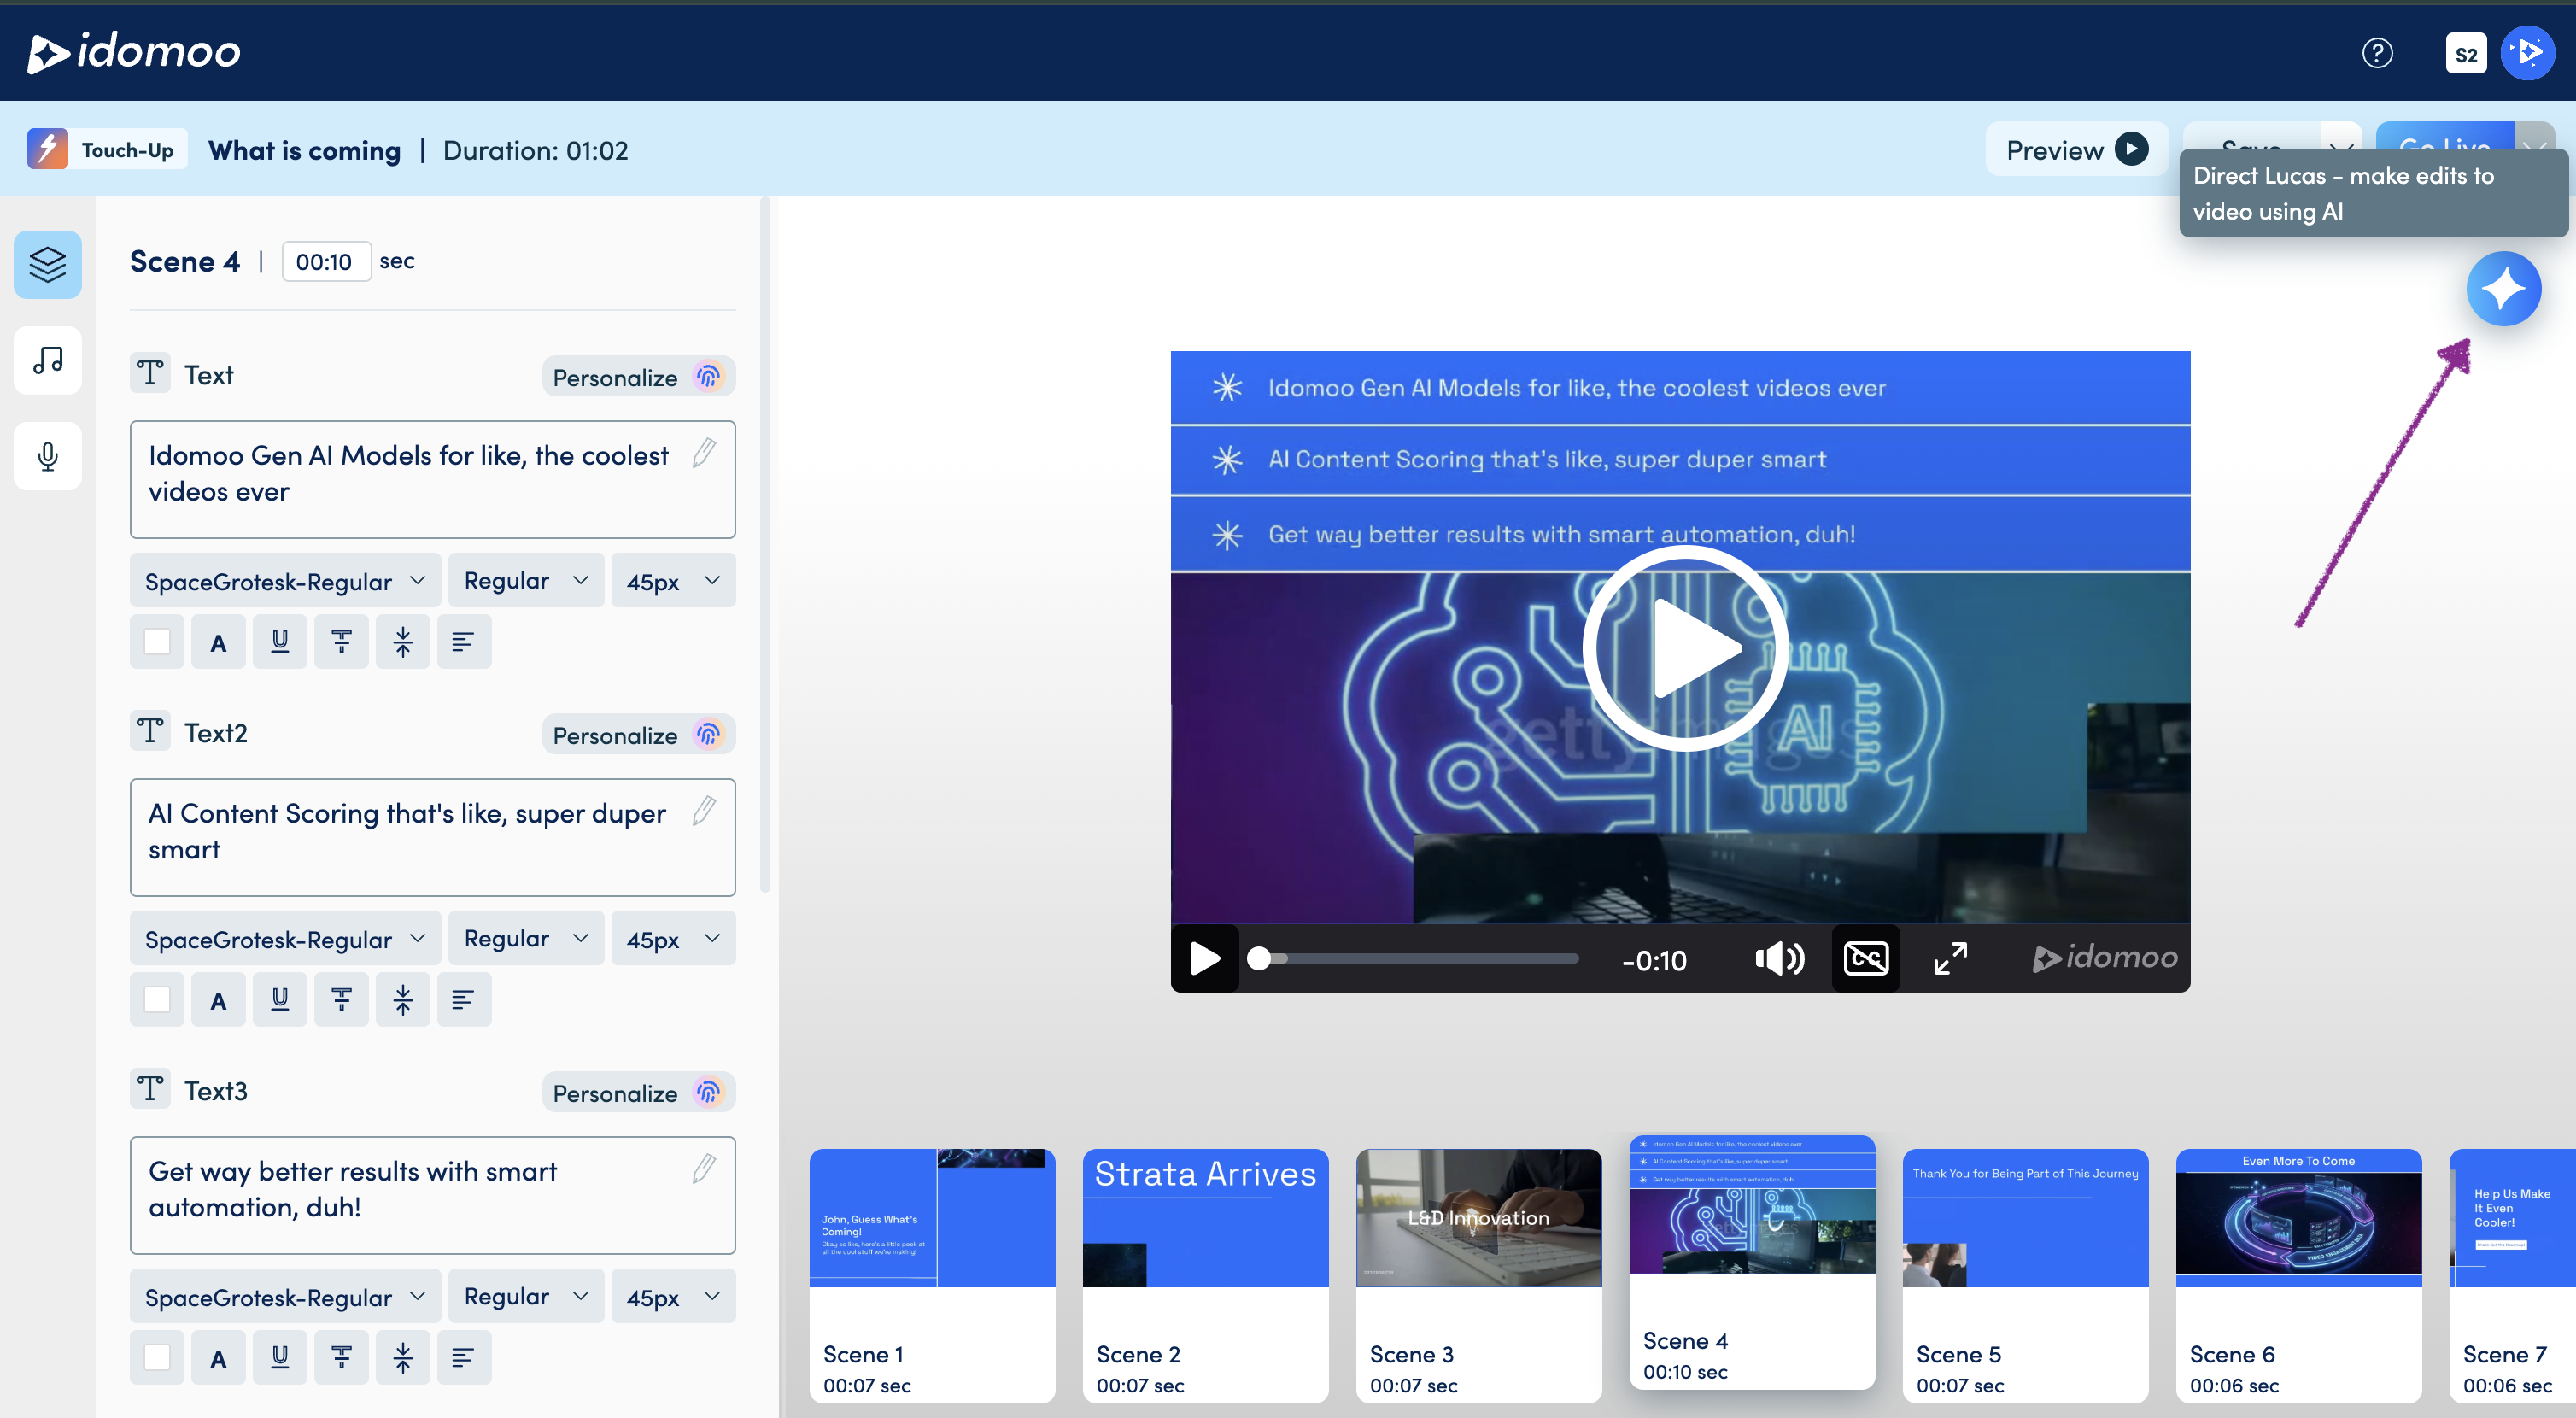This screenshot has height=1418, width=2576.
Task: Select the Scene 2 thumbnail
Action: tap(1205, 1274)
